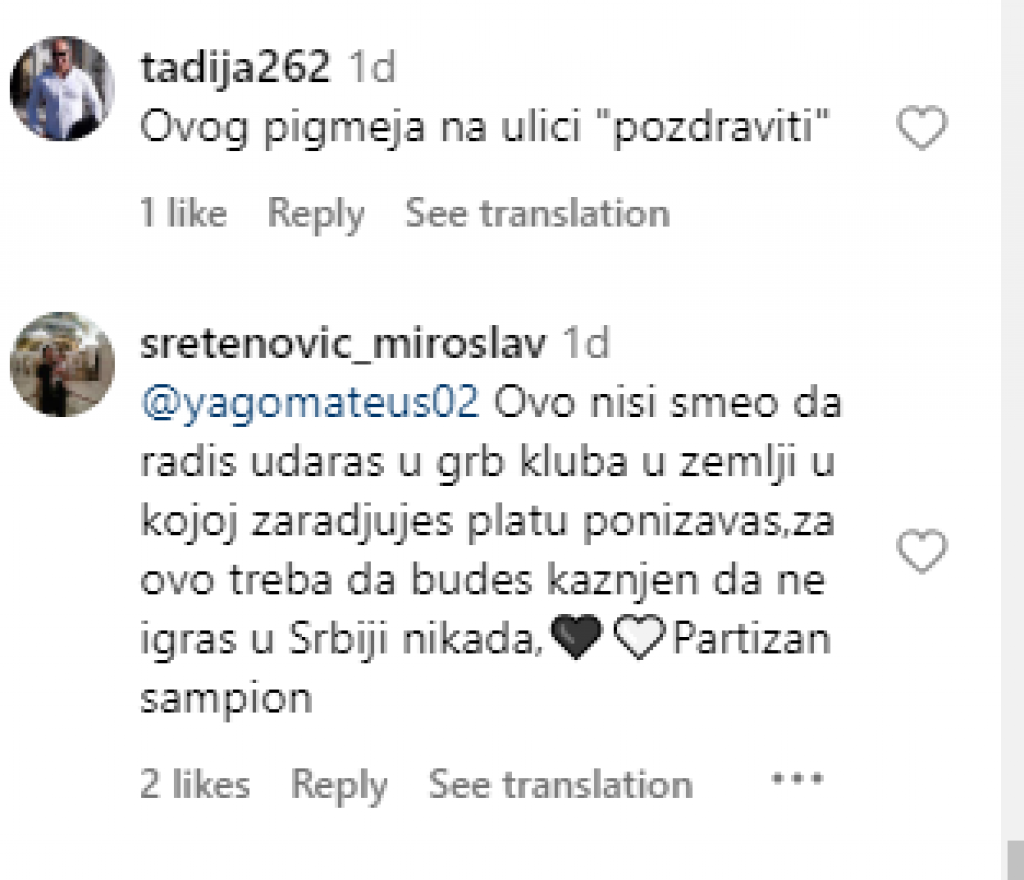This screenshot has width=1024, height=880.
Task: Click the 1d timestamp on tadija262's comment
Action: pyautogui.click(x=370, y=68)
